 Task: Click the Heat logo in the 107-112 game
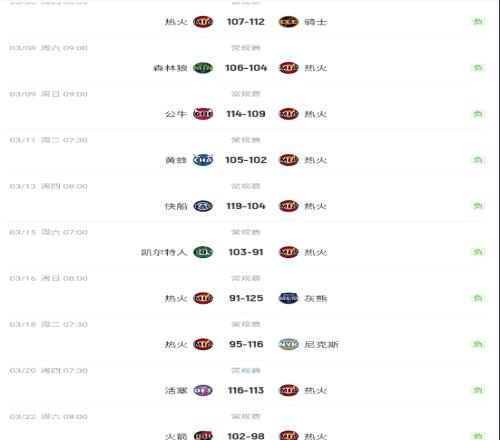point(203,22)
